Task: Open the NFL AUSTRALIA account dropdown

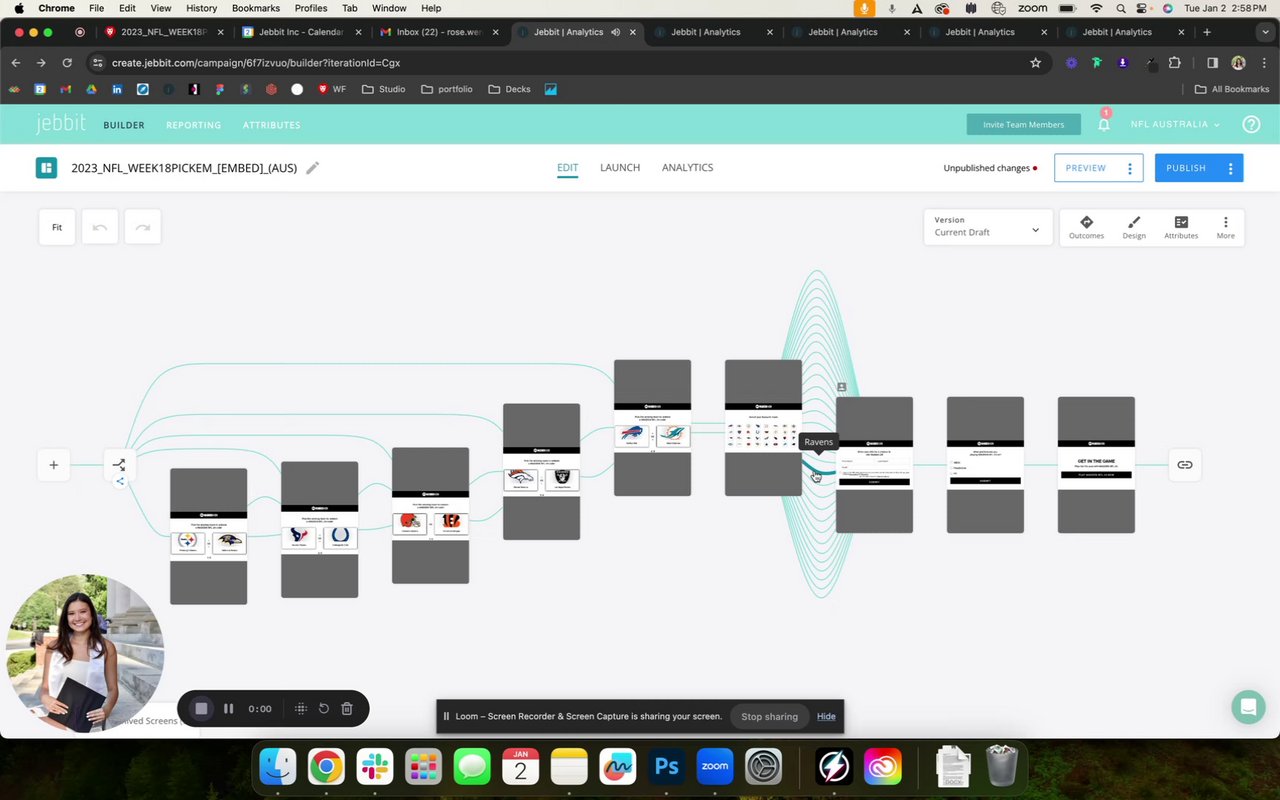Action: pos(1175,125)
